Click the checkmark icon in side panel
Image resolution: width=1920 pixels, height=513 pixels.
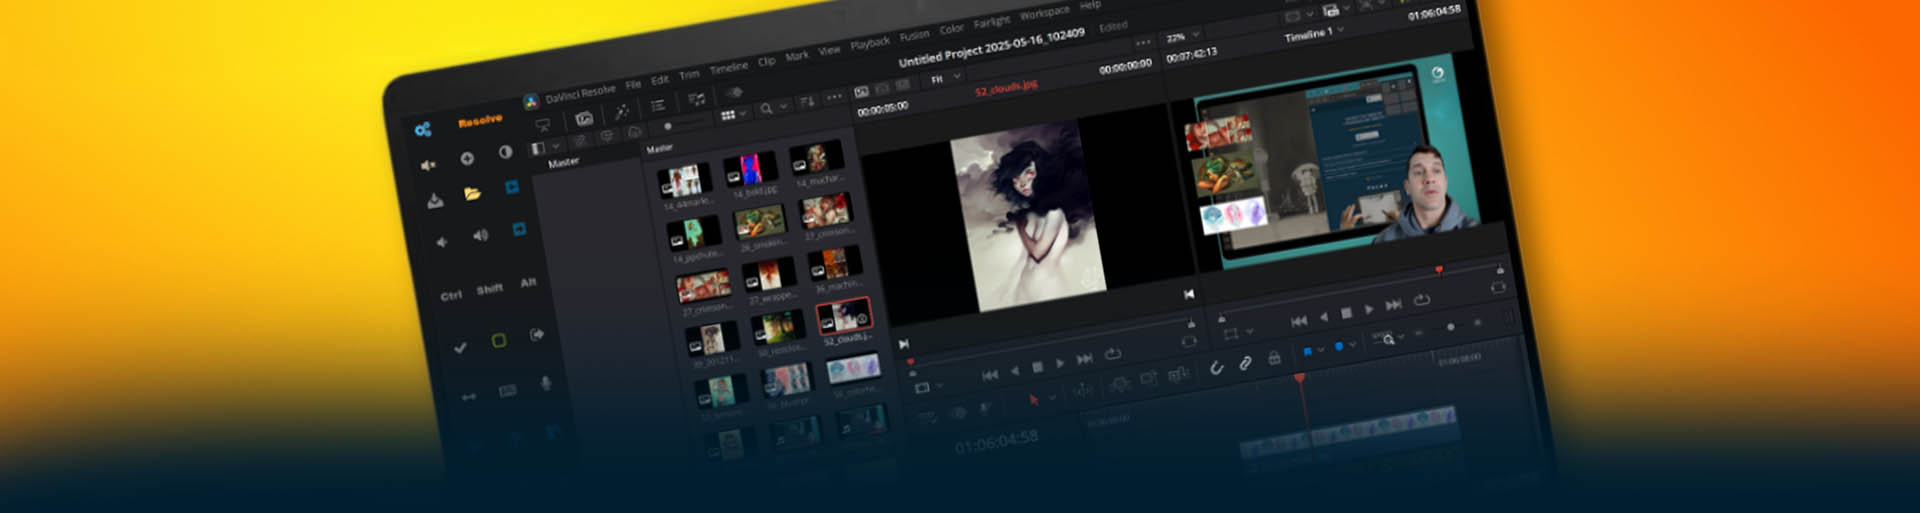click(460, 348)
